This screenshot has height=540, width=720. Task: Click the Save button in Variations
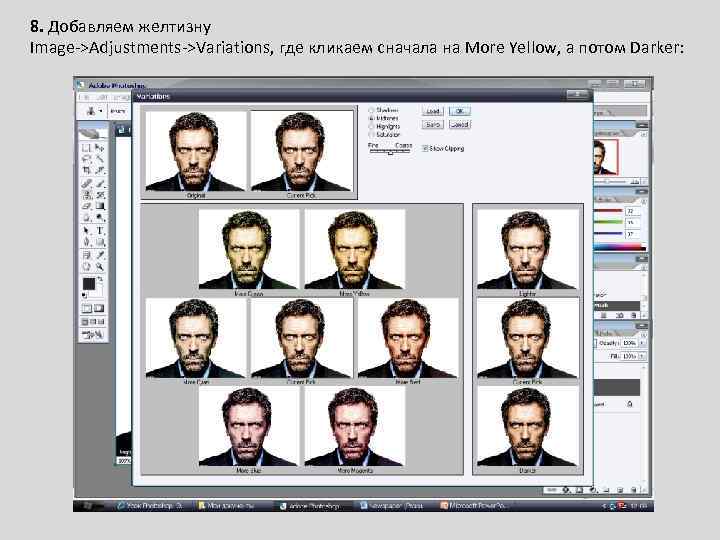(x=433, y=124)
